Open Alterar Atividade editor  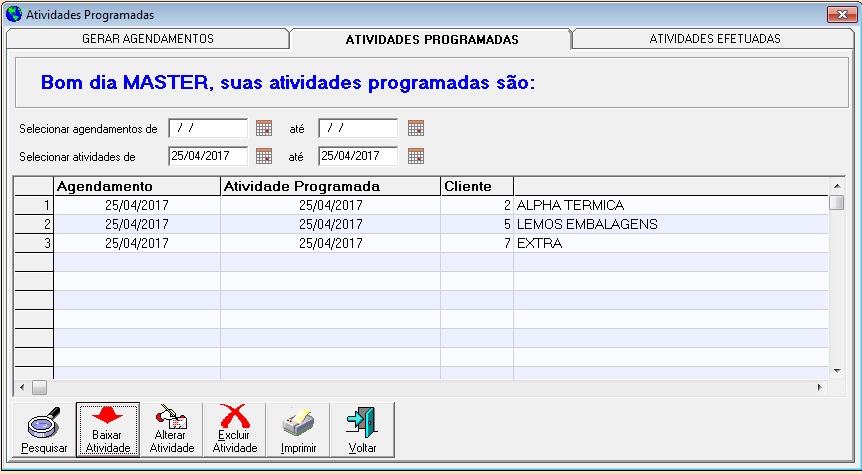tap(172, 430)
